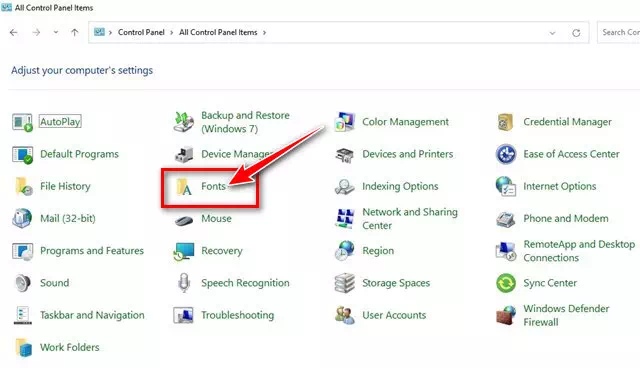Click the Backup and Restore icon
Image resolution: width=640 pixels, height=368 pixels.
coord(184,122)
